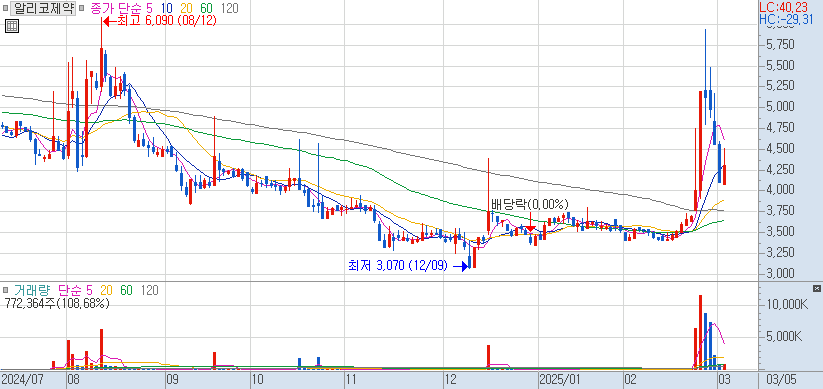Click the 3,000 price axis label

click(779, 274)
